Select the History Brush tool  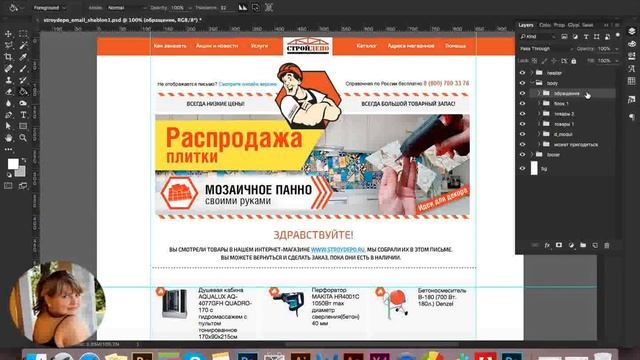[23, 80]
